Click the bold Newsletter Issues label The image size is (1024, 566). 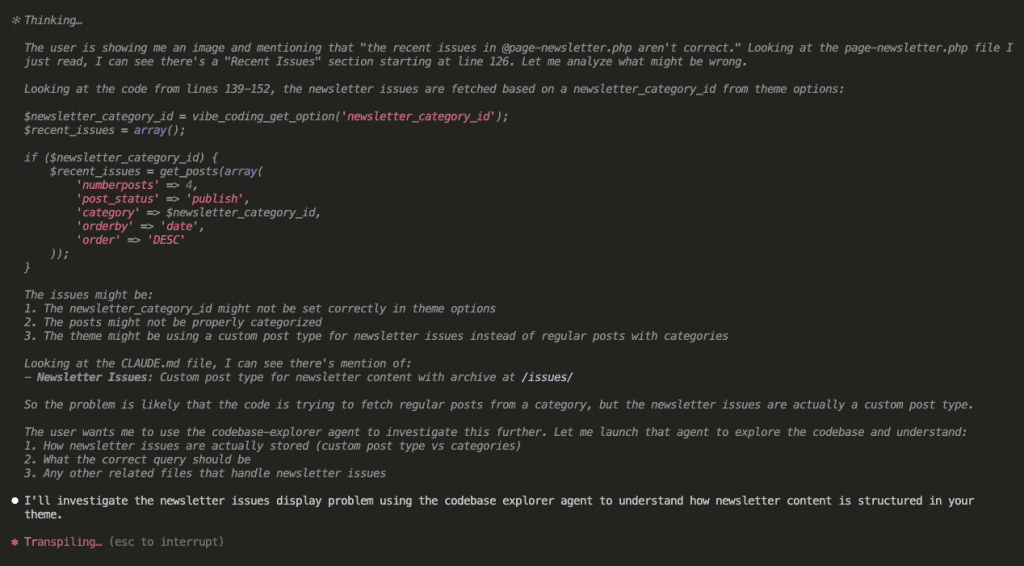pyautogui.click(x=95, y=377)
